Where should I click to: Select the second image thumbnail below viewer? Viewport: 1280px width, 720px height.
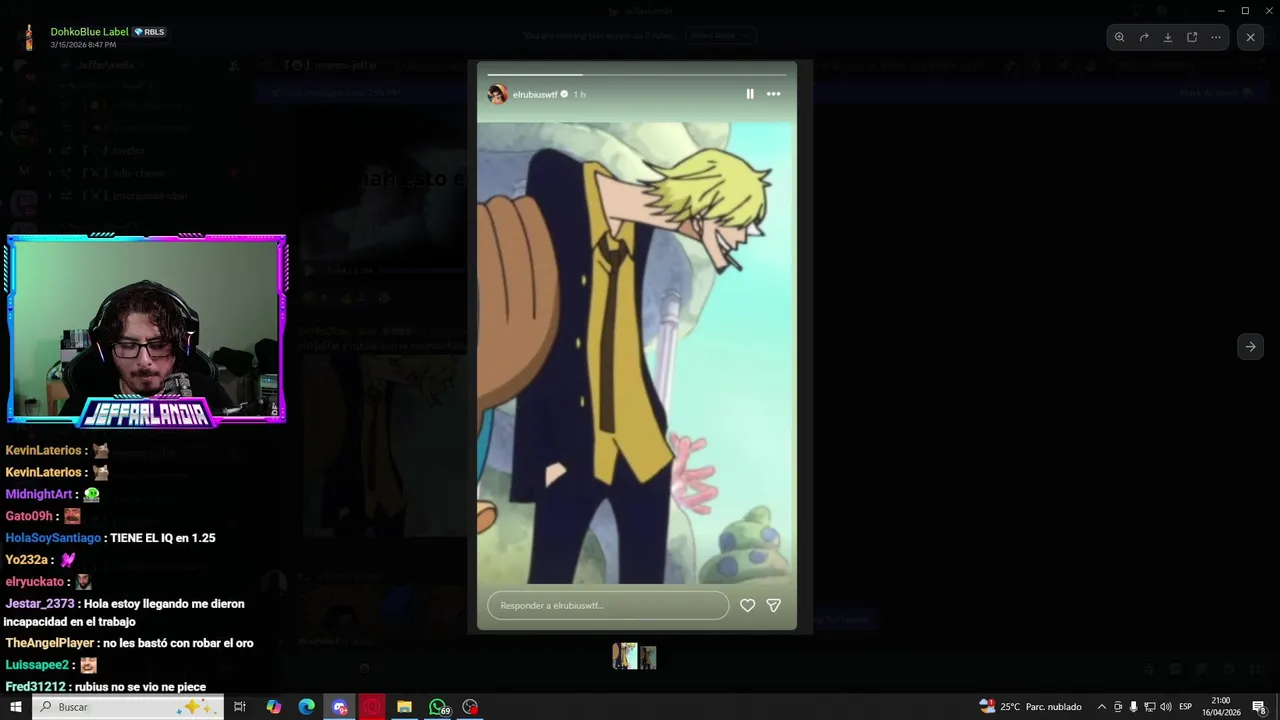pos(648,657)
